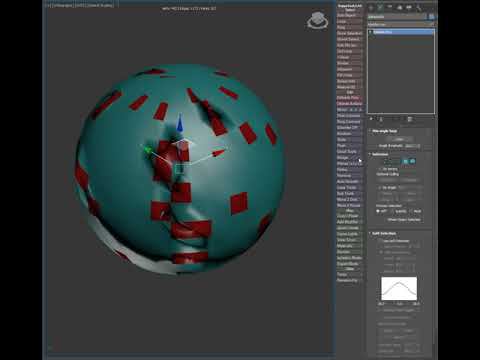Click the Render script button
The width and height of the screenshot is (480, 360).
tap(349, 252)
